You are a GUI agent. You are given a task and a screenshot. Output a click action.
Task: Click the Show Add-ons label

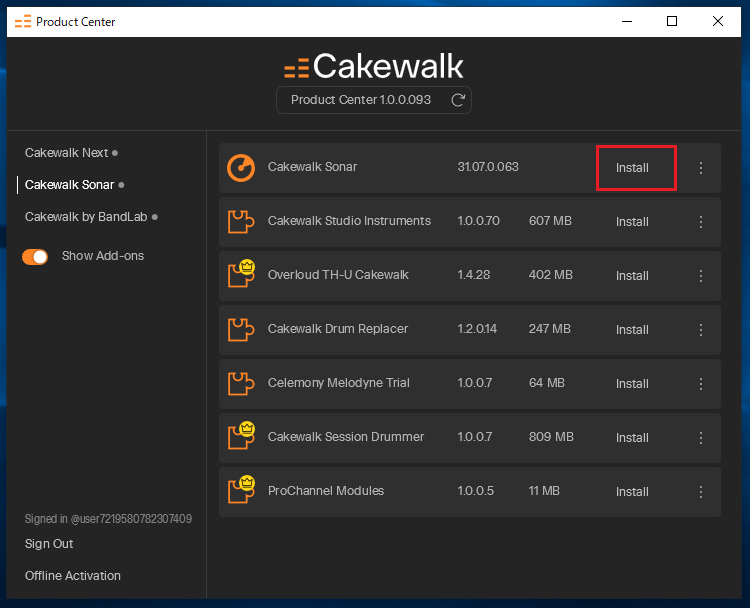pos(103,256)
